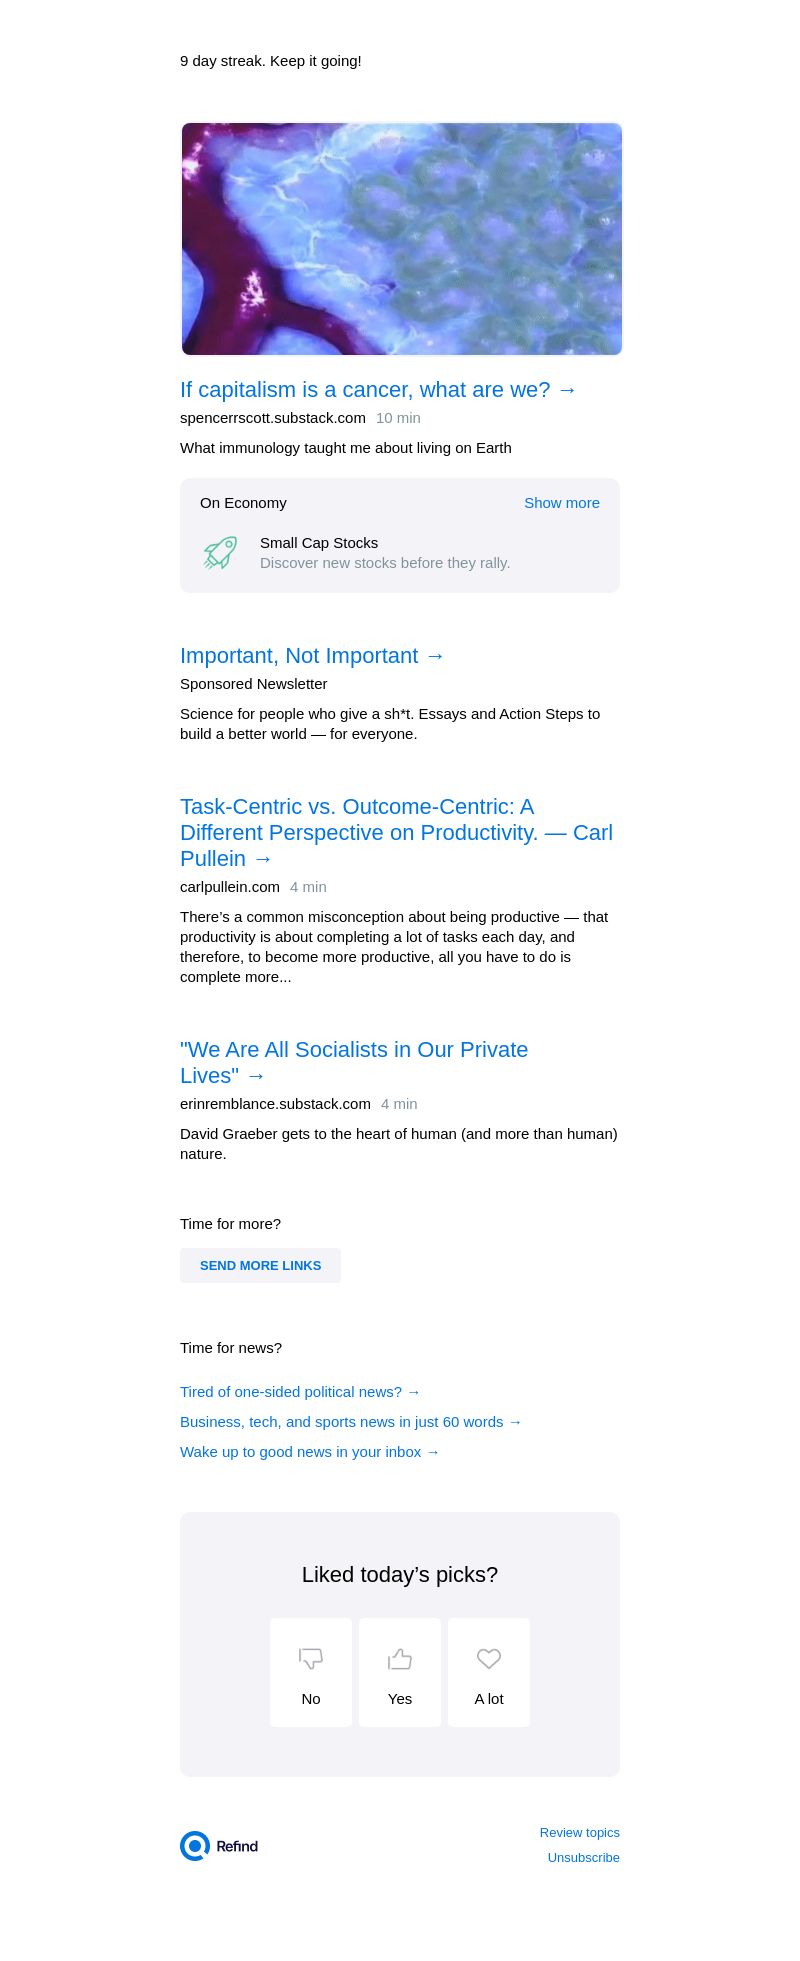Open the Important, Not Important newsletter link
The width and height of the screenshot is (800, 1961).
click(312, 656)
